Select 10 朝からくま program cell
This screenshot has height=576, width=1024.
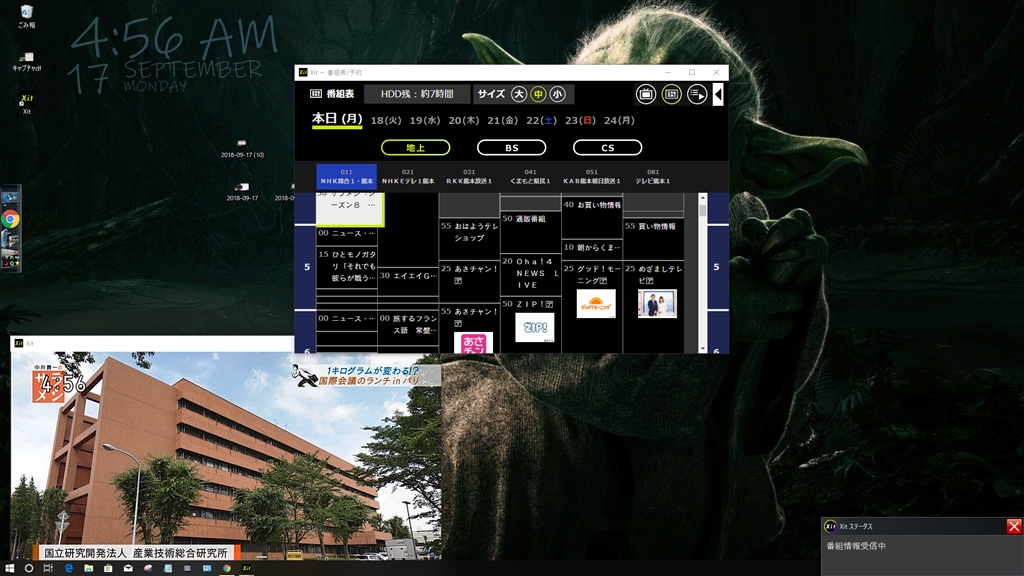(592, 248)
